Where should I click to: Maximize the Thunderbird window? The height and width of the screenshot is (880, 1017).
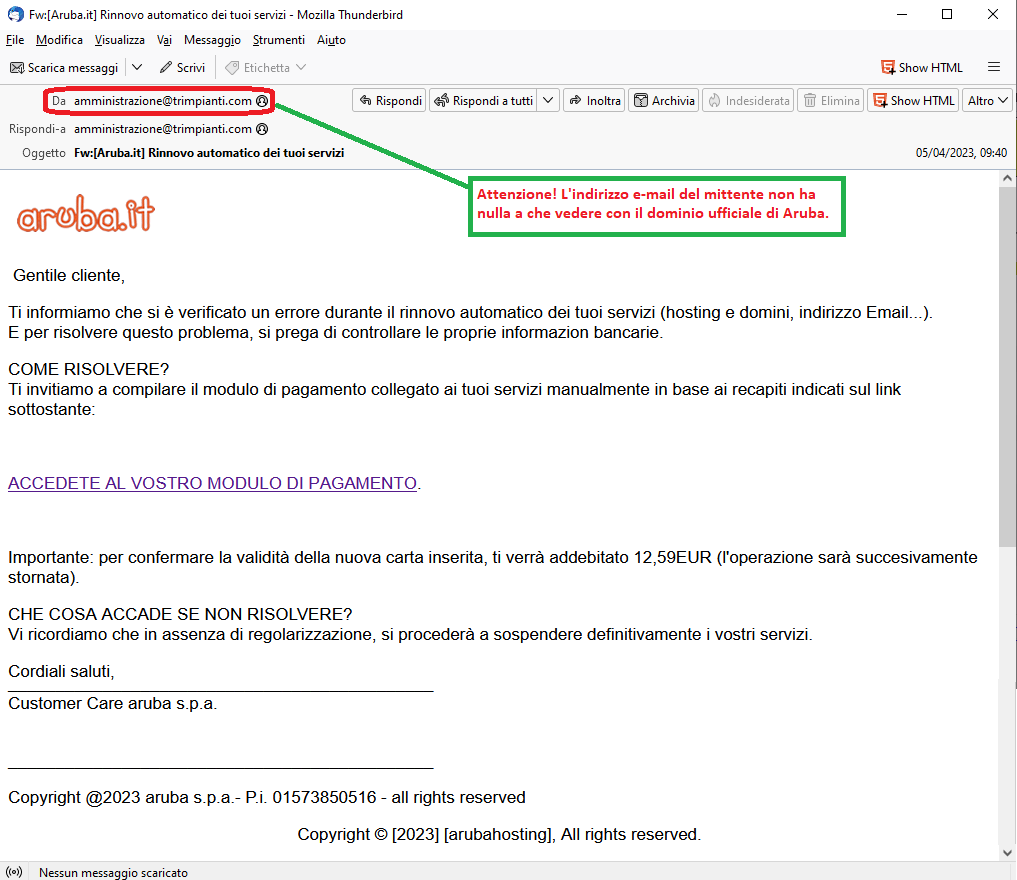tap(947, 14)
